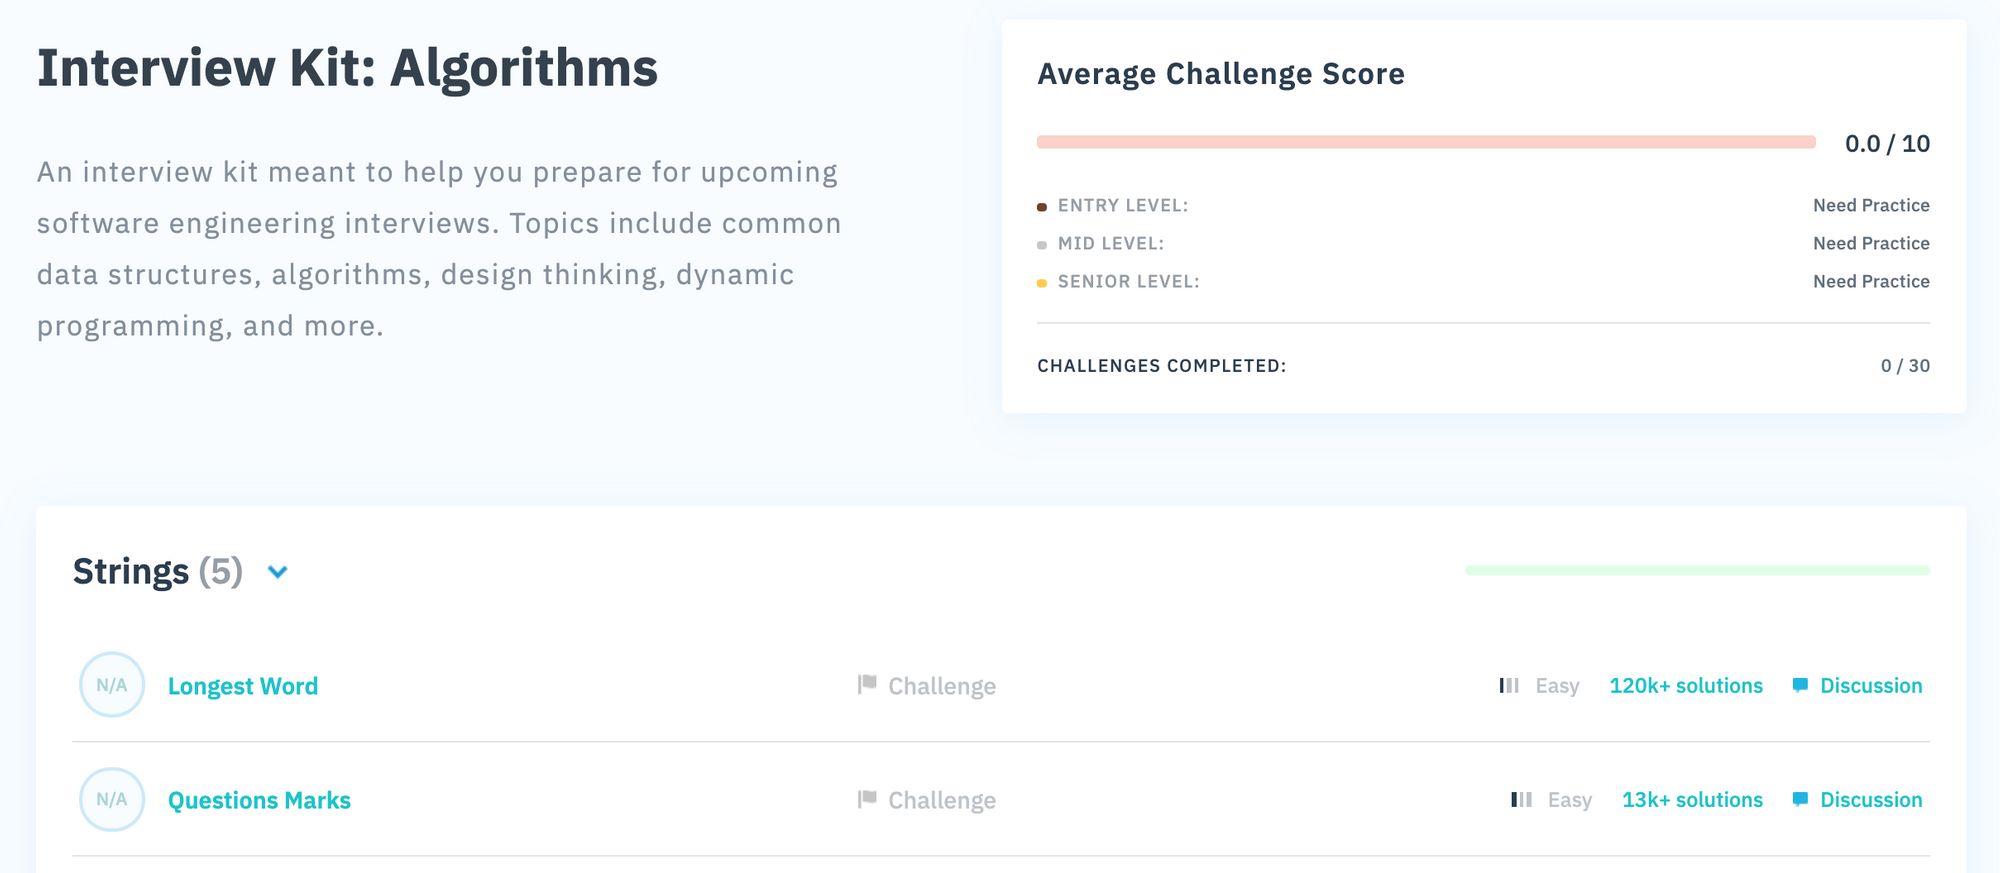Open the Longest Word challenge

(x=243, y=686)
